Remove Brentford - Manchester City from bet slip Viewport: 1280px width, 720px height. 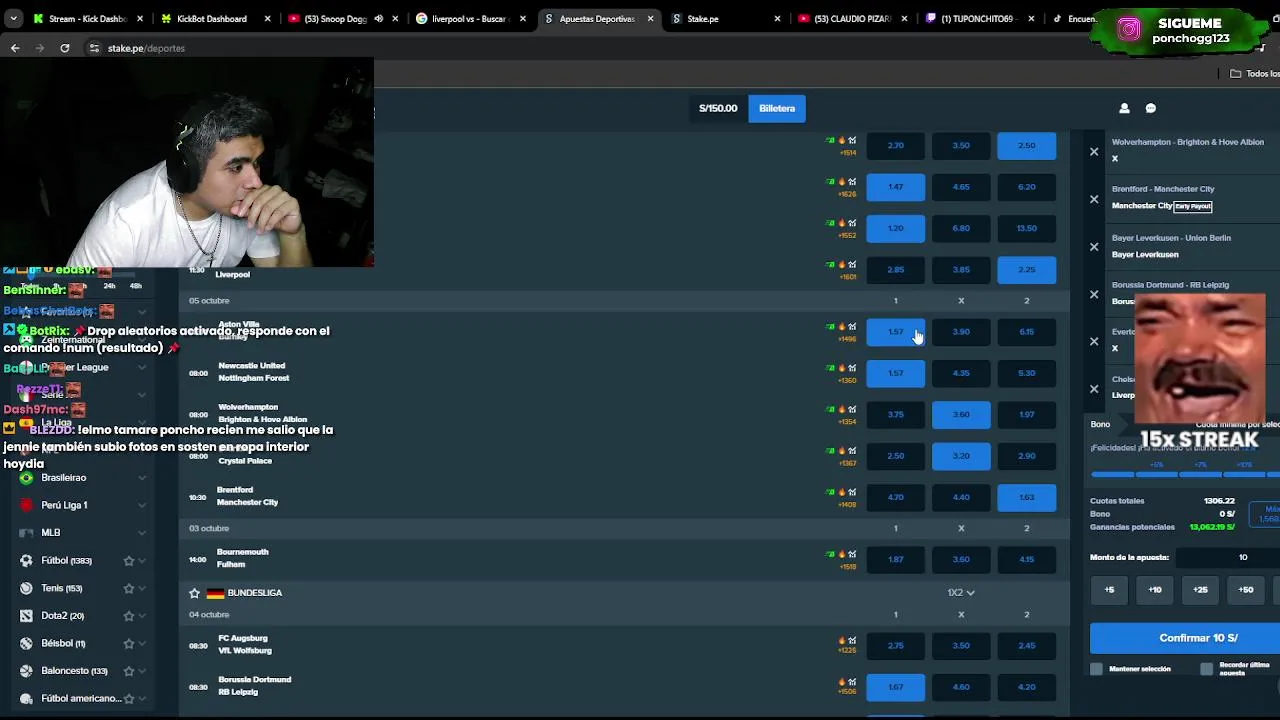[x=1094, y=199]
